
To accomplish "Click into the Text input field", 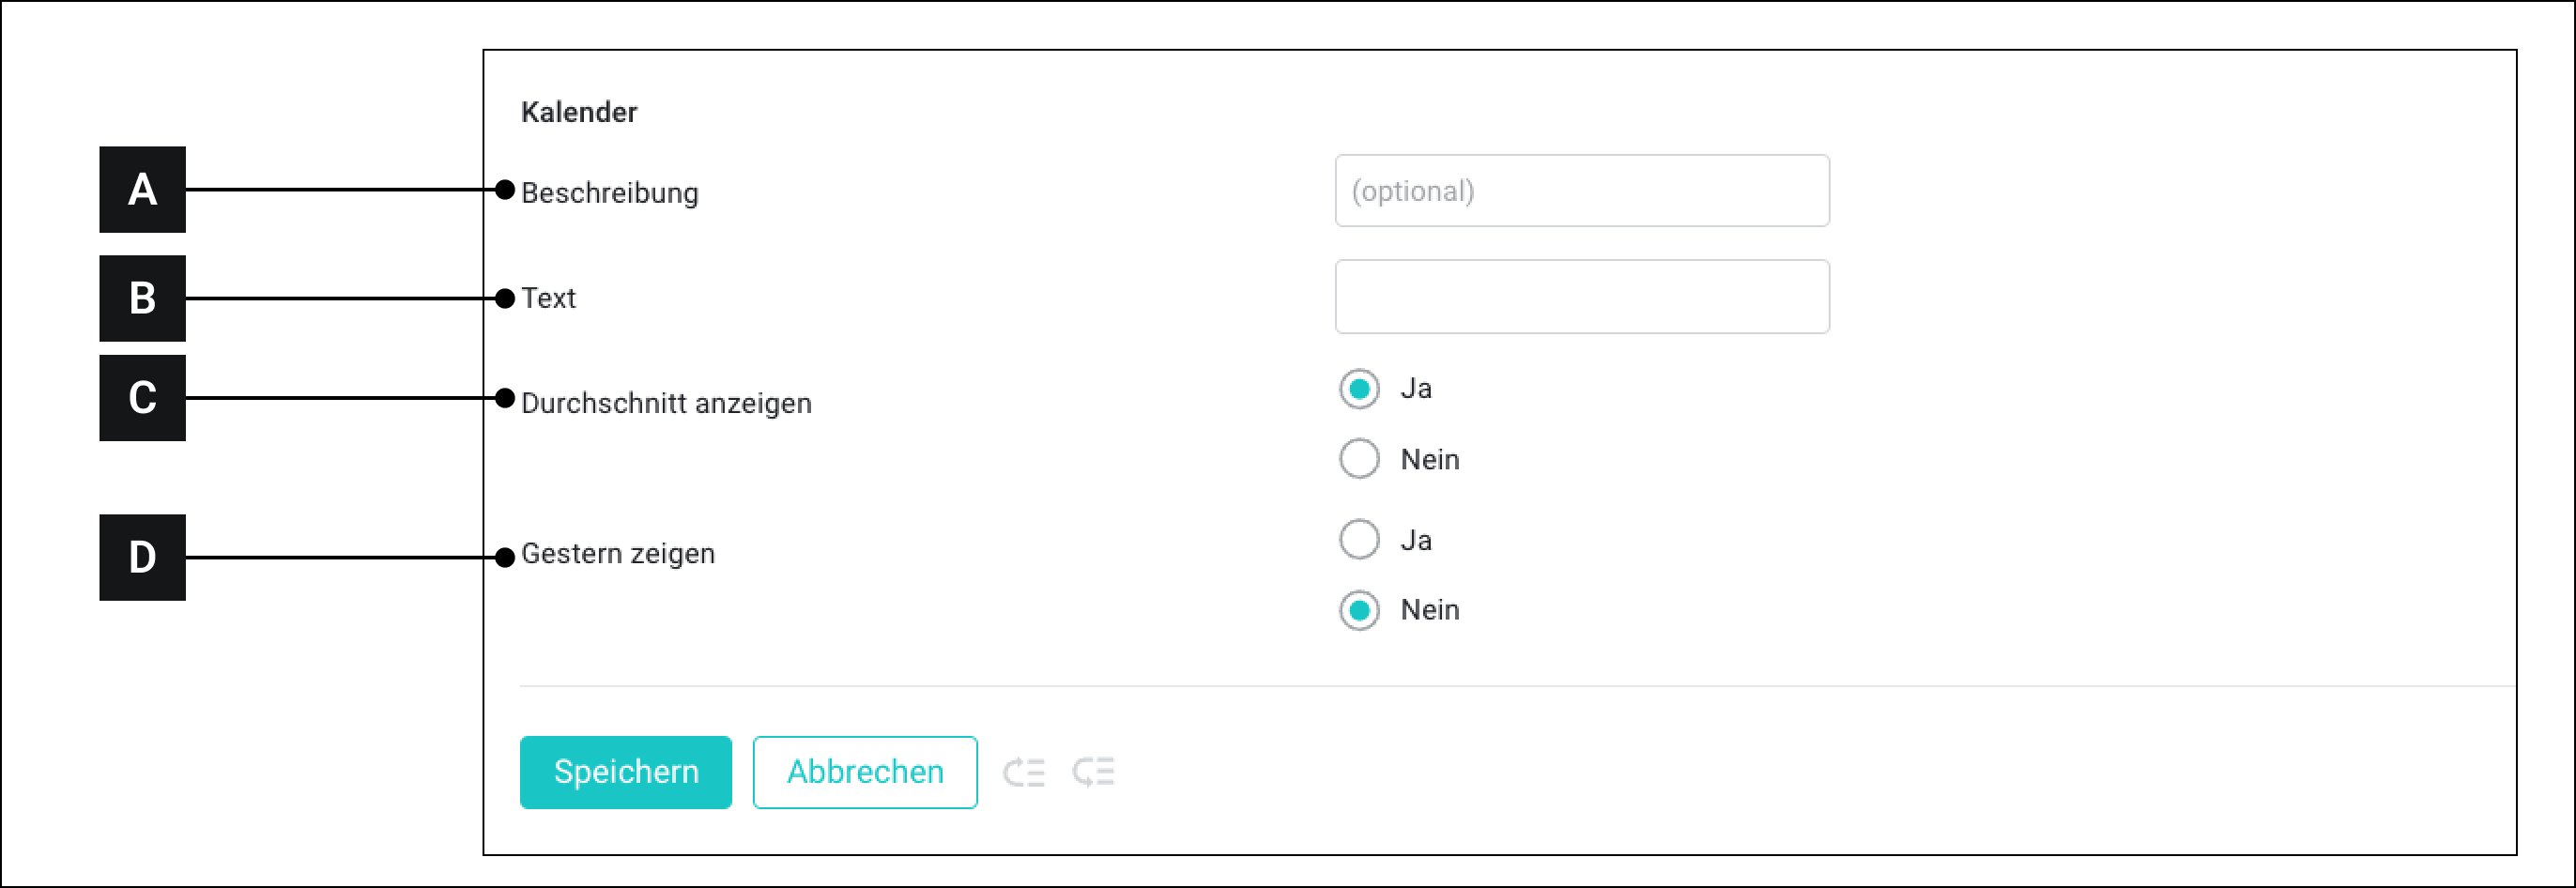I will [1581, 297].
